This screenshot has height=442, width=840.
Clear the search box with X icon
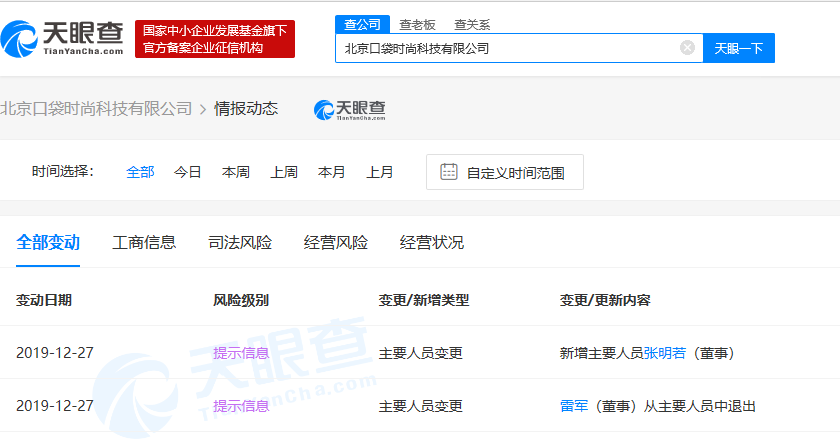pyautogui.click(x=687, y=48)
